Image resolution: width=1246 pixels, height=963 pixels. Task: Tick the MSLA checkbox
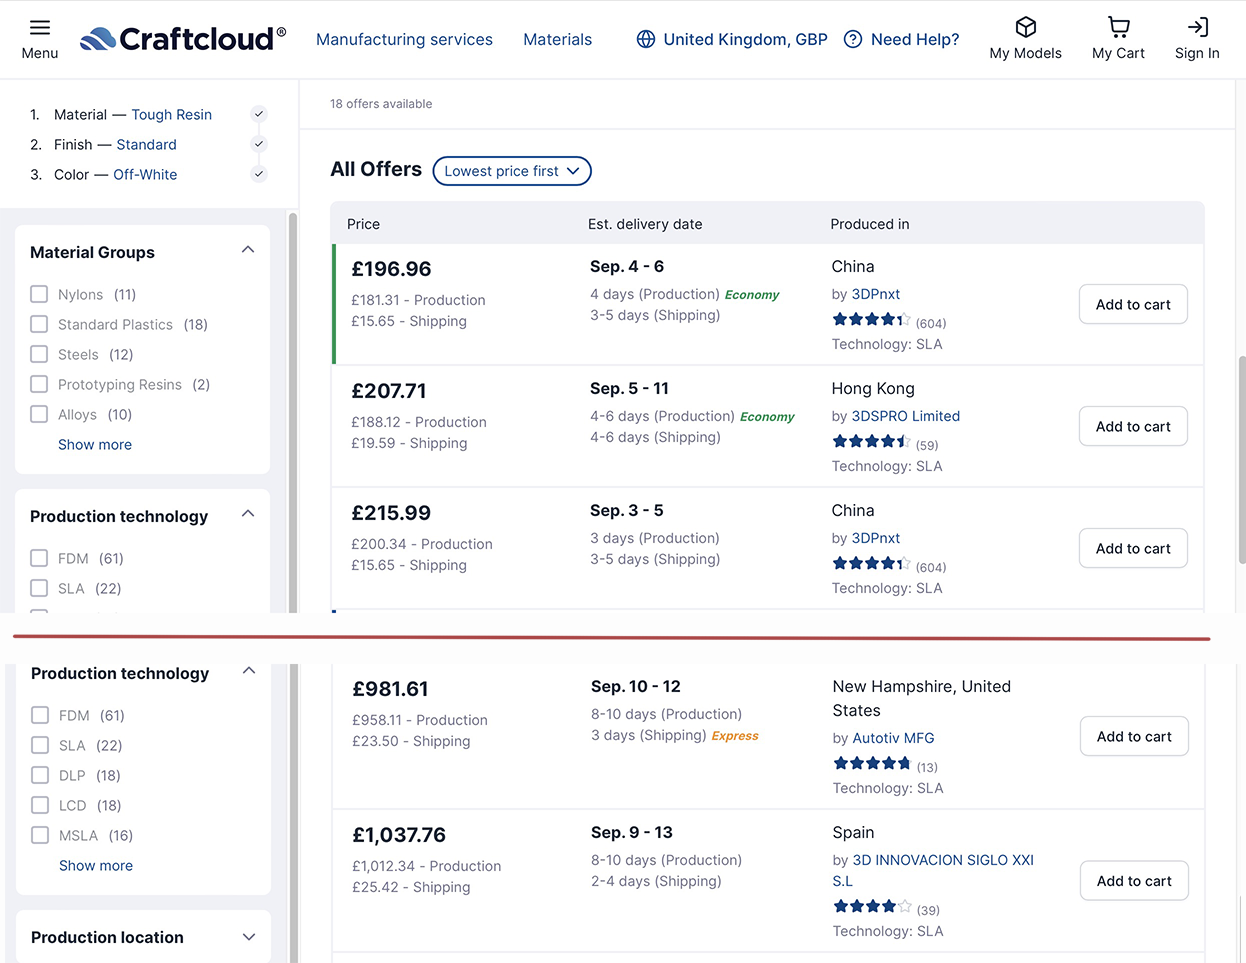coord(40,835)
